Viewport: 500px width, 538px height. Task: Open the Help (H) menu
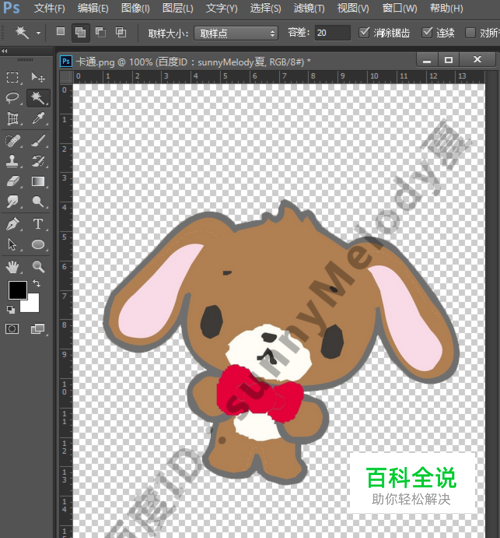pyautogui.click(x=446, y=8)
